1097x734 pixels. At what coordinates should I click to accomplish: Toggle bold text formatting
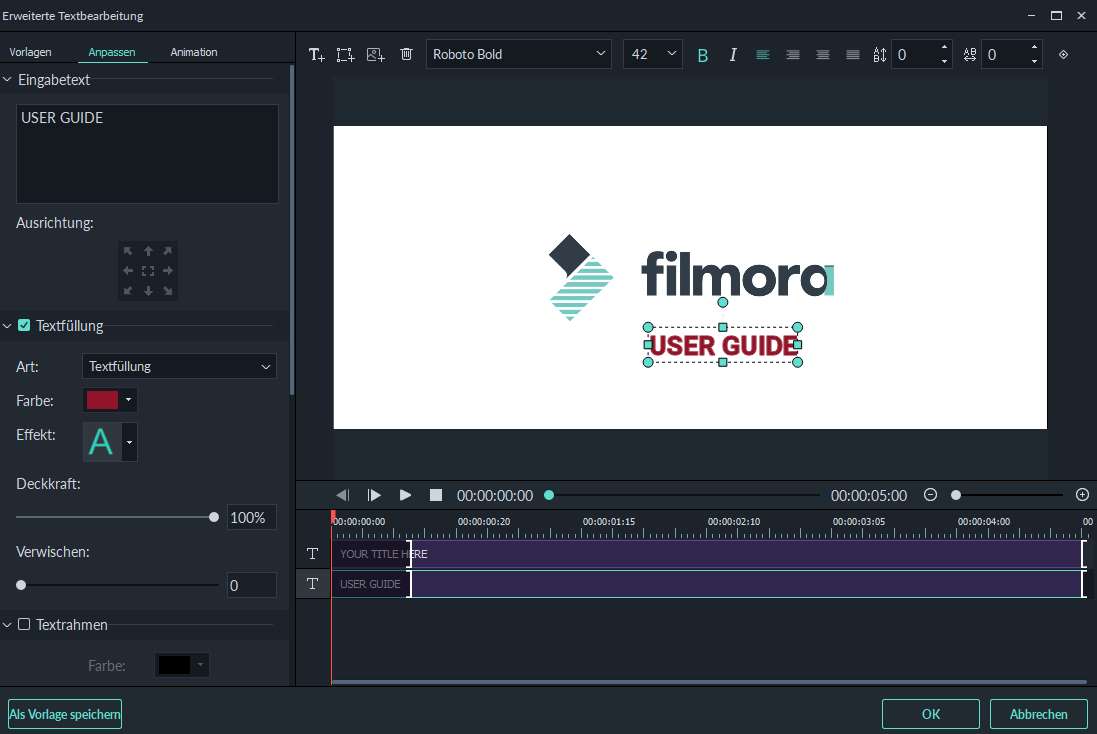(702, 55)
